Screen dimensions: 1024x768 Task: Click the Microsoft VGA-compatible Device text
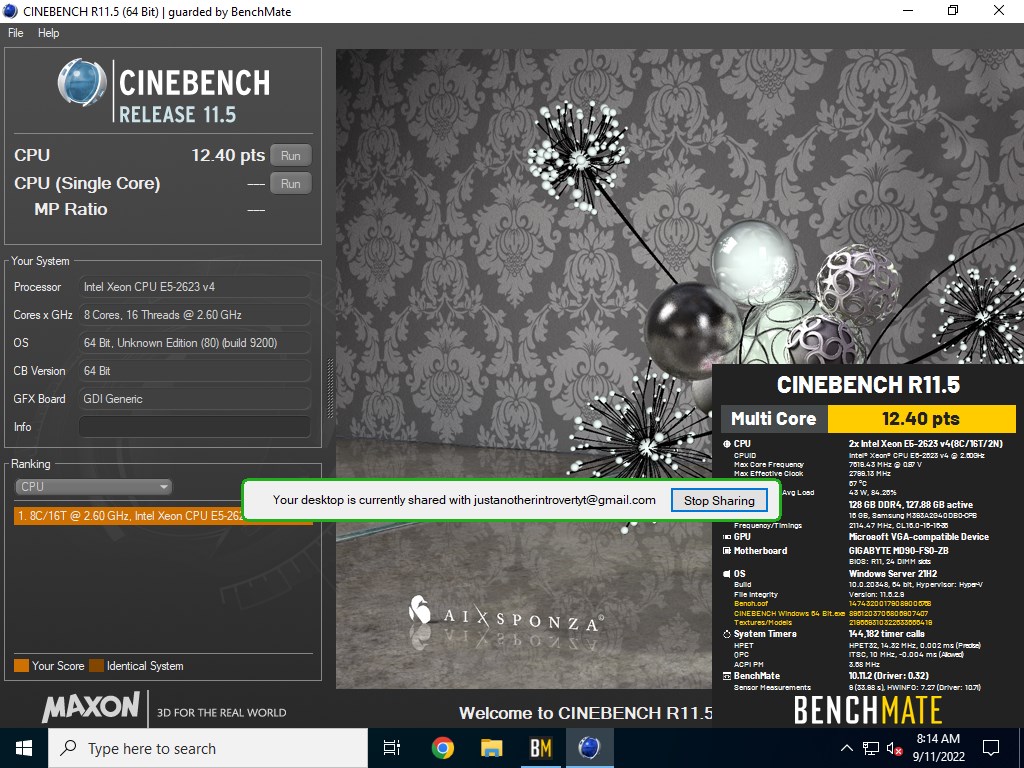(918, 537)
